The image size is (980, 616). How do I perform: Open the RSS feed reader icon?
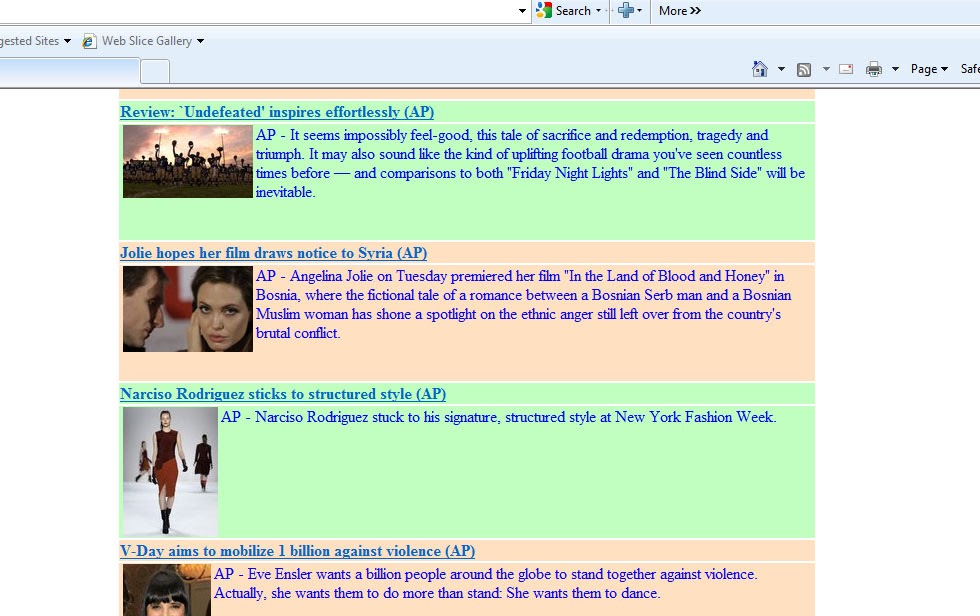click(x=804, y=68)
